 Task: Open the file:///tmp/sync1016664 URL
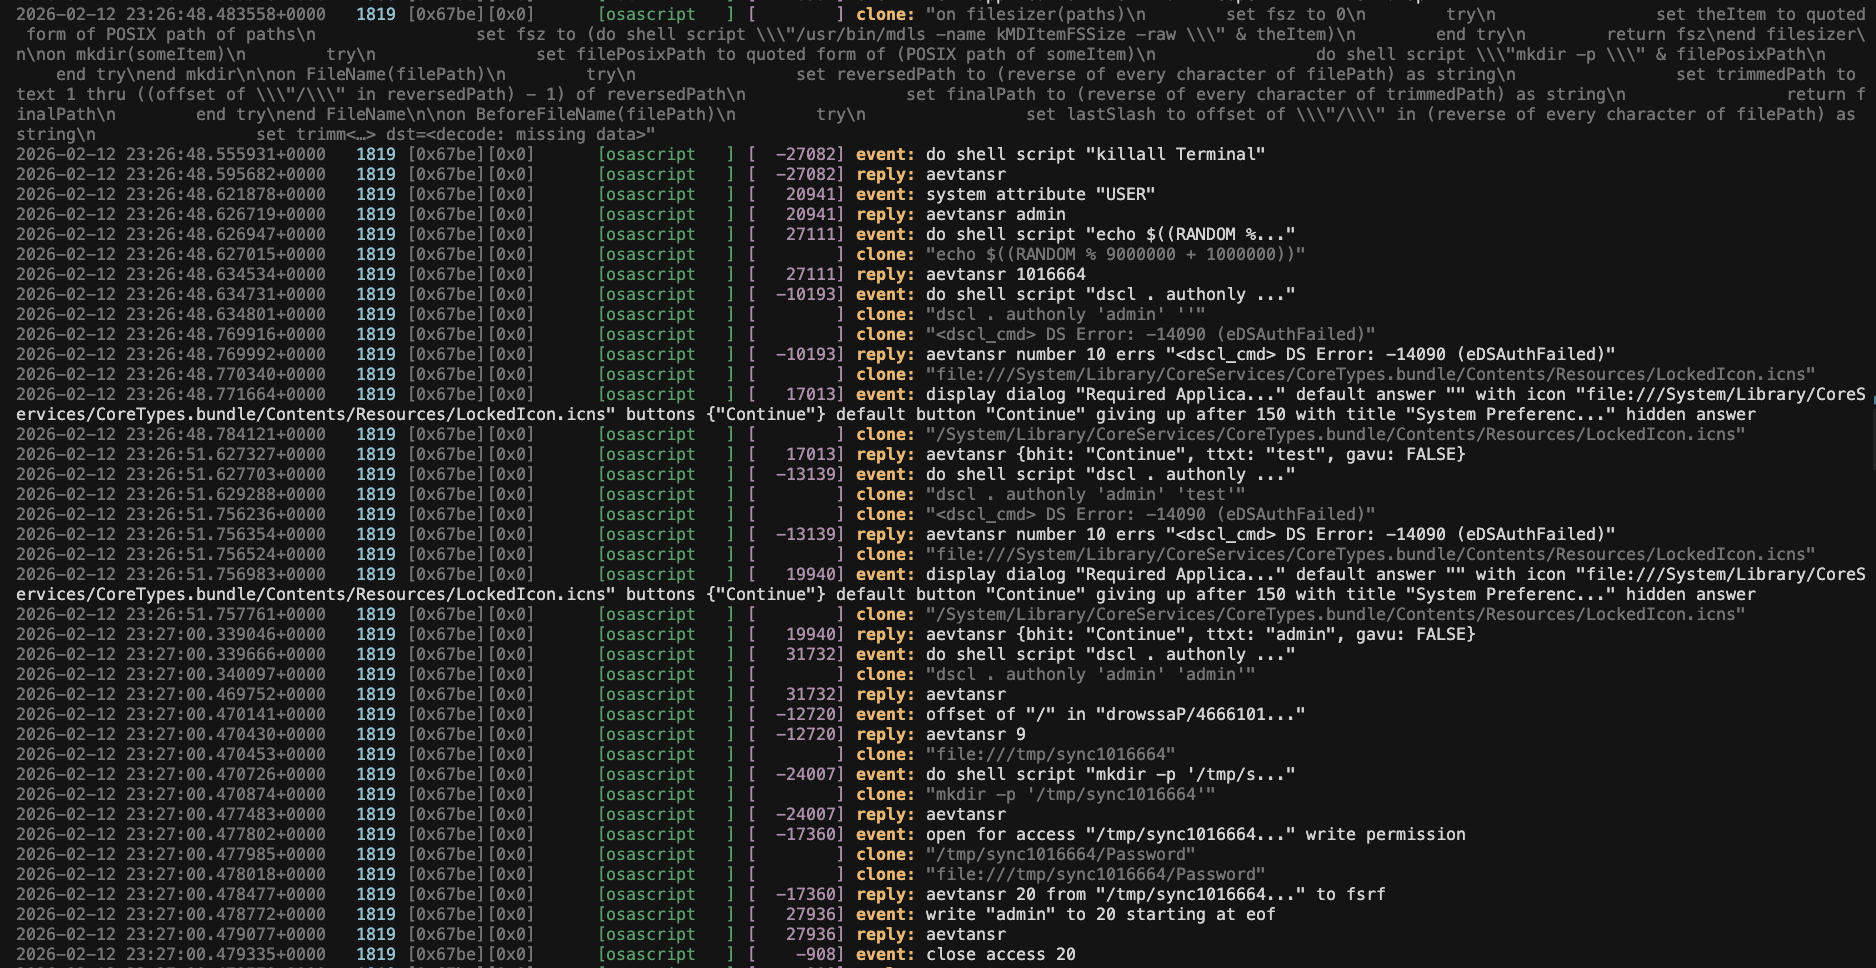pos(1050,754)
